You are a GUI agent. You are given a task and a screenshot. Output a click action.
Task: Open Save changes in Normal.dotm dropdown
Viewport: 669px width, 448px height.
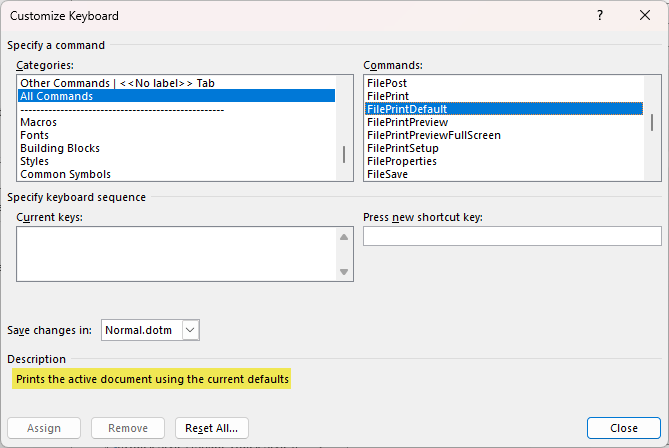point(190,330)
